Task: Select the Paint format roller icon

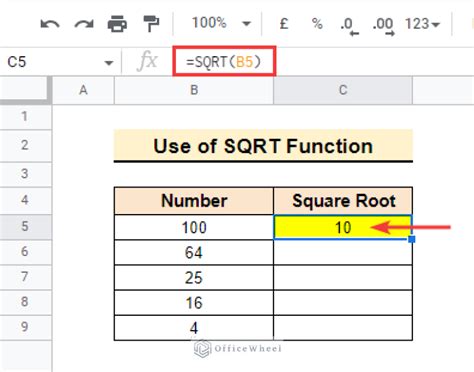Action: click(x=151, y=24)
